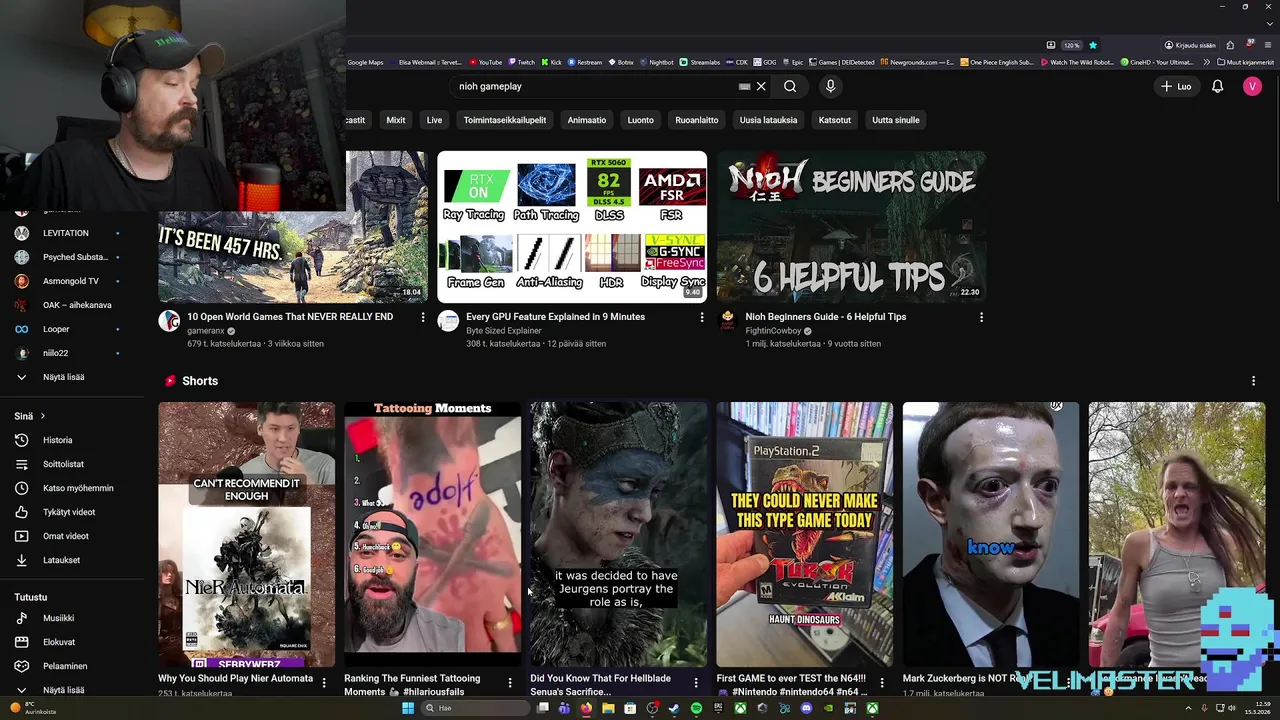Open options for 'First GAME to ever TEST the N64' short
Screen dimensions: 1280x720
pyautogui.click(x=881, y=683)
